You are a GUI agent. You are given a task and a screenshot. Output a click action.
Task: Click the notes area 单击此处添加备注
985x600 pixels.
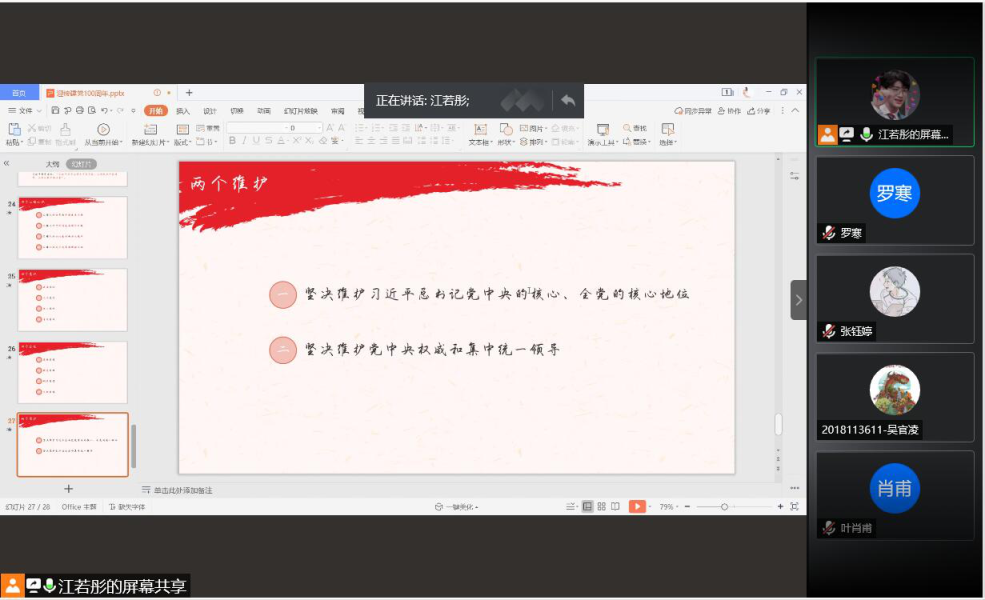coord(183,490)
